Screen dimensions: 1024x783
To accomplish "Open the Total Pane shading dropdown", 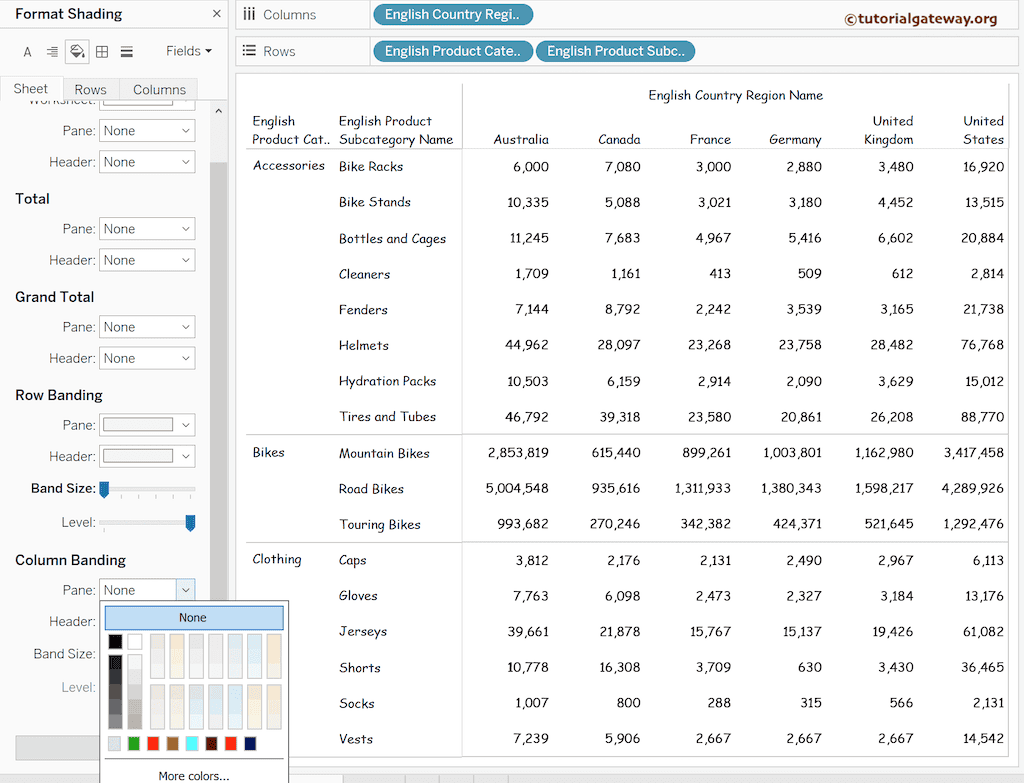I will [147, 229].
